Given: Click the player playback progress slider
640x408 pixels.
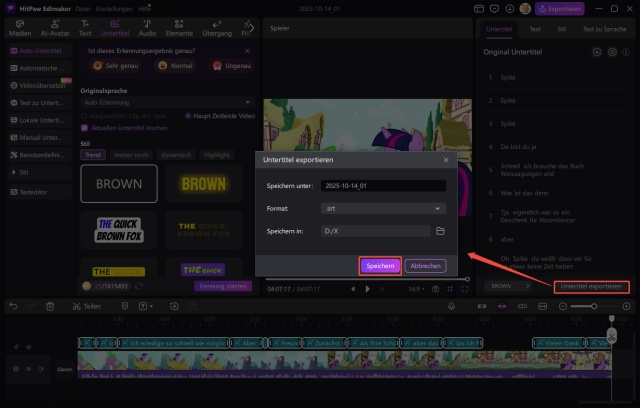Looking at the screenshot, I should click(365, 279).
